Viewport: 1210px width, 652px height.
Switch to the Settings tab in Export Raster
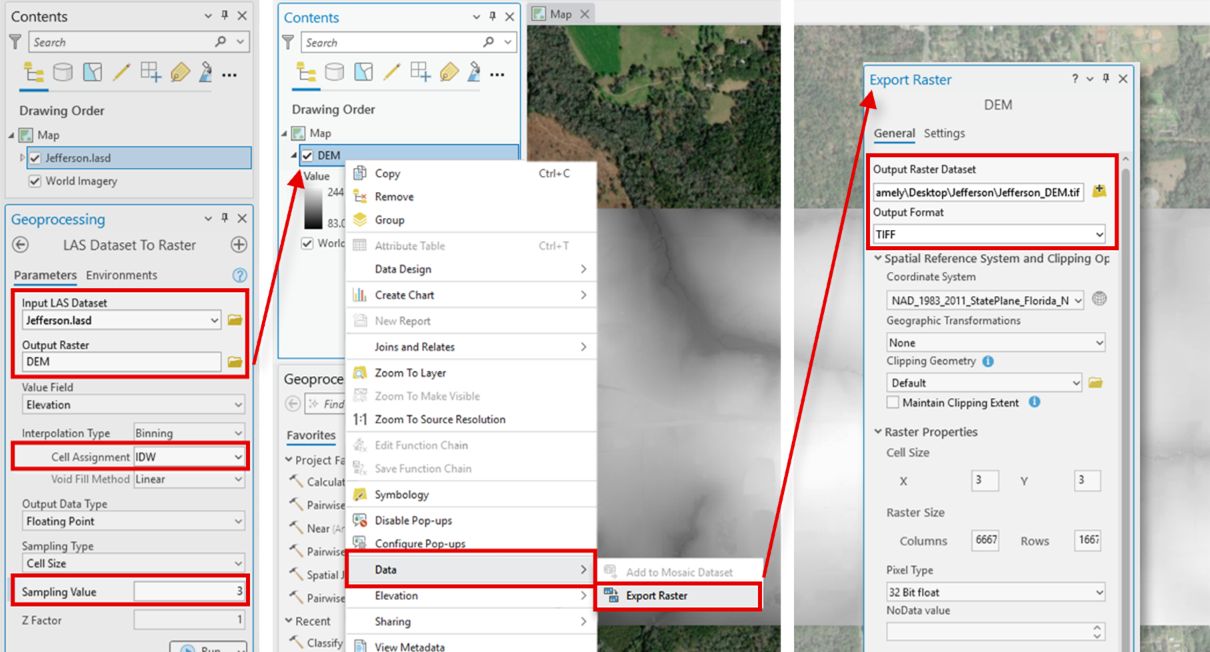point(944,133)
